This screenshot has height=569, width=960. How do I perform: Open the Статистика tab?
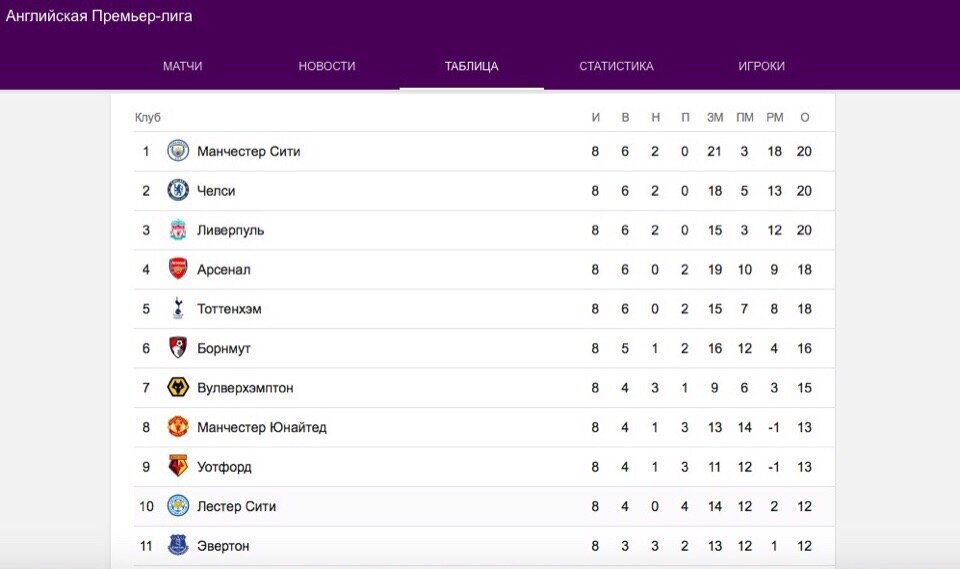(x=616, y=66)
